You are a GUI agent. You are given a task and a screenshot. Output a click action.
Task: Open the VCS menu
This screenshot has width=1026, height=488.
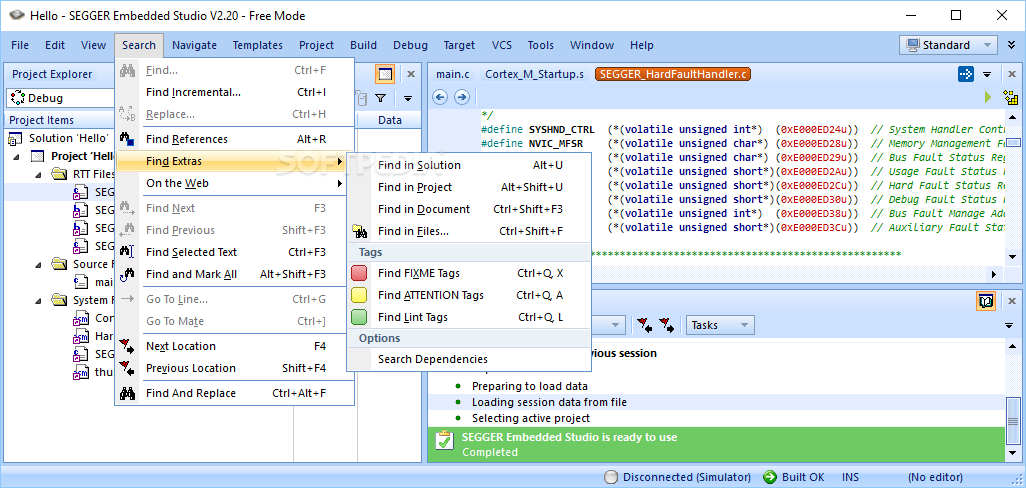click(x=502, y=45)
